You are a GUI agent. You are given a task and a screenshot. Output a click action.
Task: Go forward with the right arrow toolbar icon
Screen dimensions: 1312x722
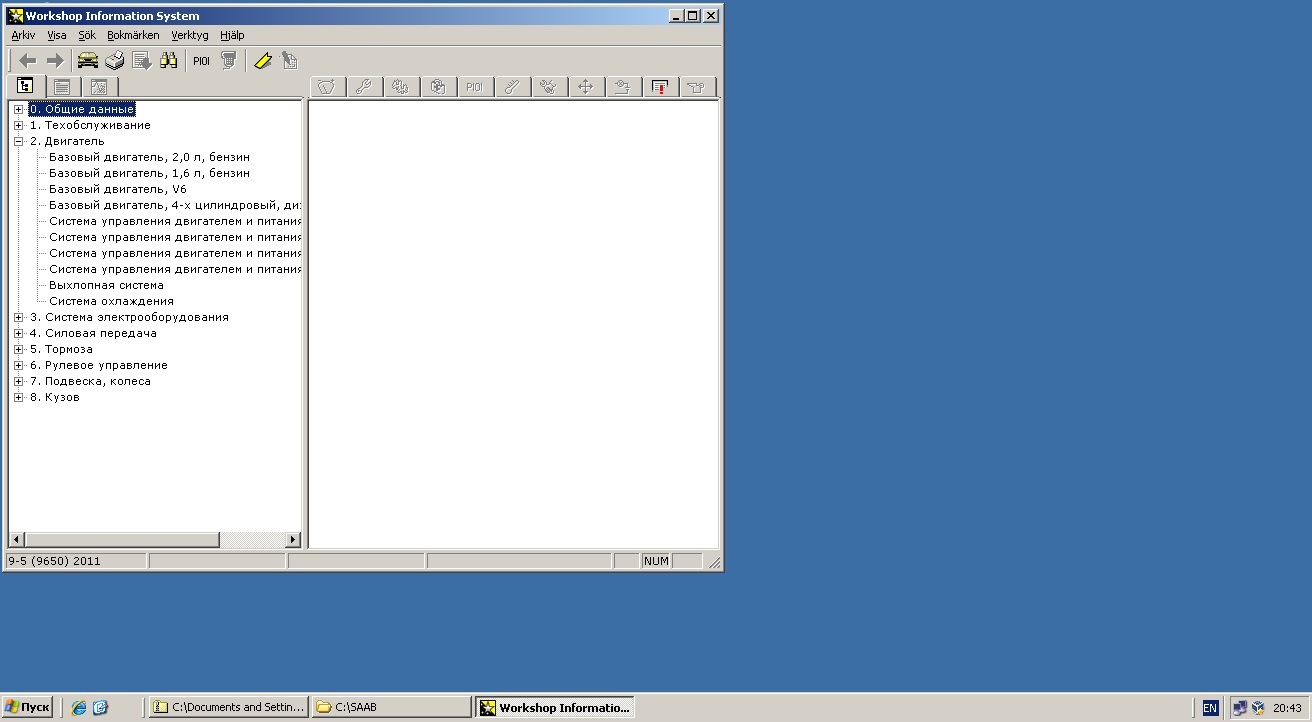click(55, 61)
